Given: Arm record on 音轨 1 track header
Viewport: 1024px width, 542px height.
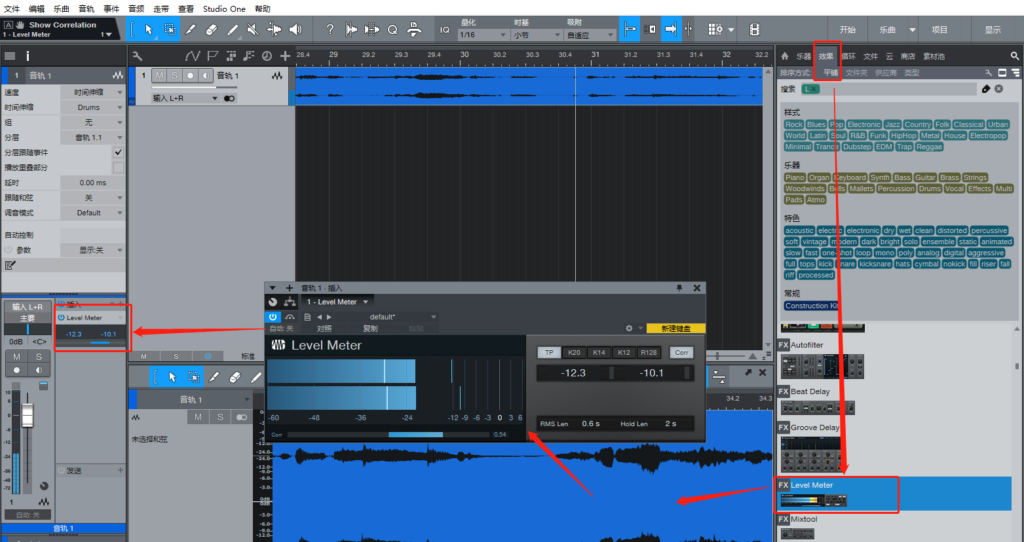Looking at the screenshot, I should click(190, 76).
